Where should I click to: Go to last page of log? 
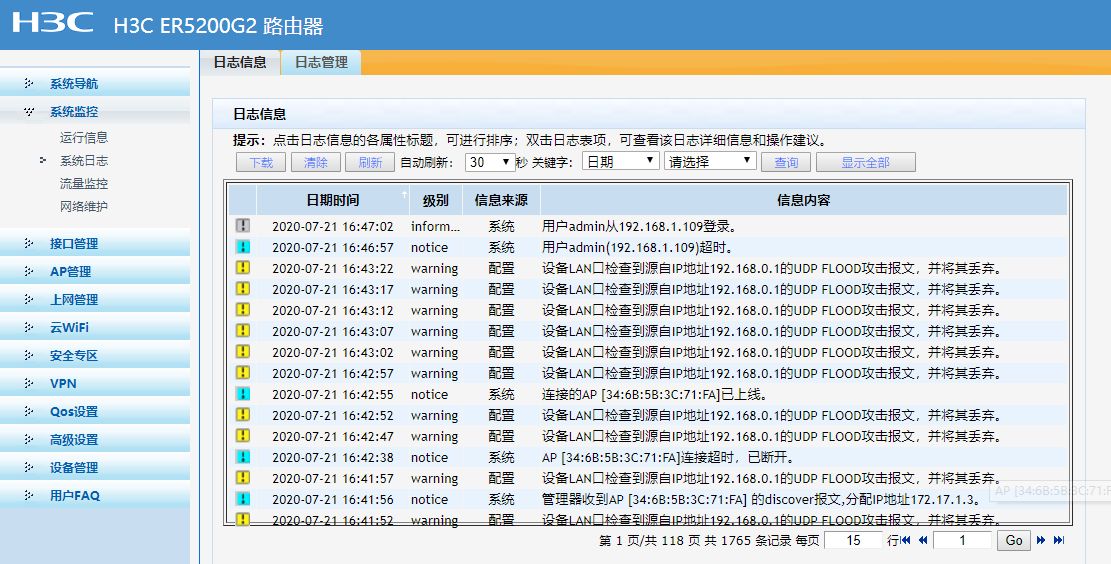[x=1059, y=540]
